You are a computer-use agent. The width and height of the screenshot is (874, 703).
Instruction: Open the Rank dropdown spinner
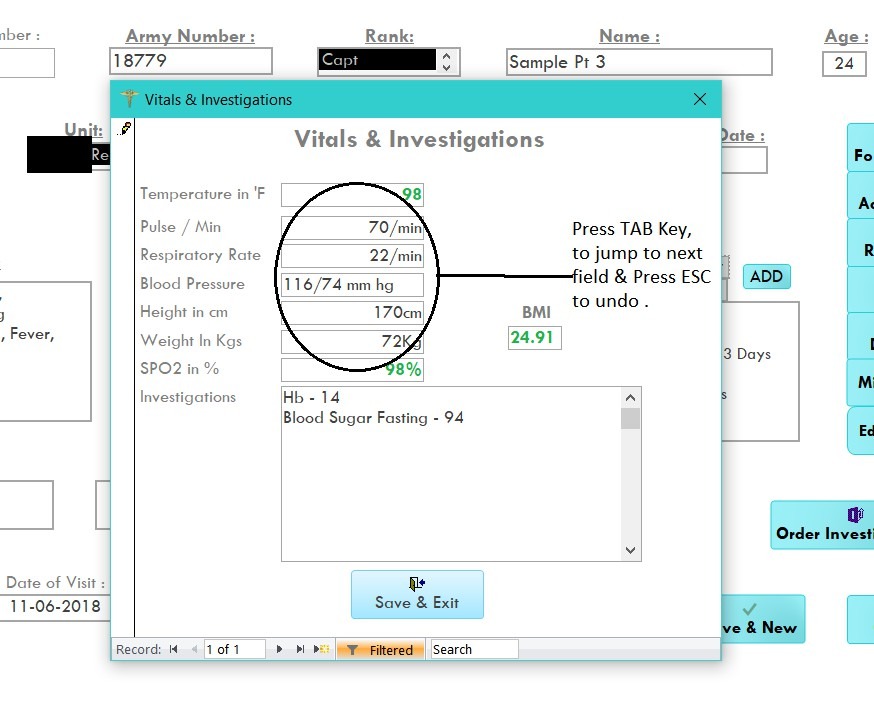coord(446,61)
